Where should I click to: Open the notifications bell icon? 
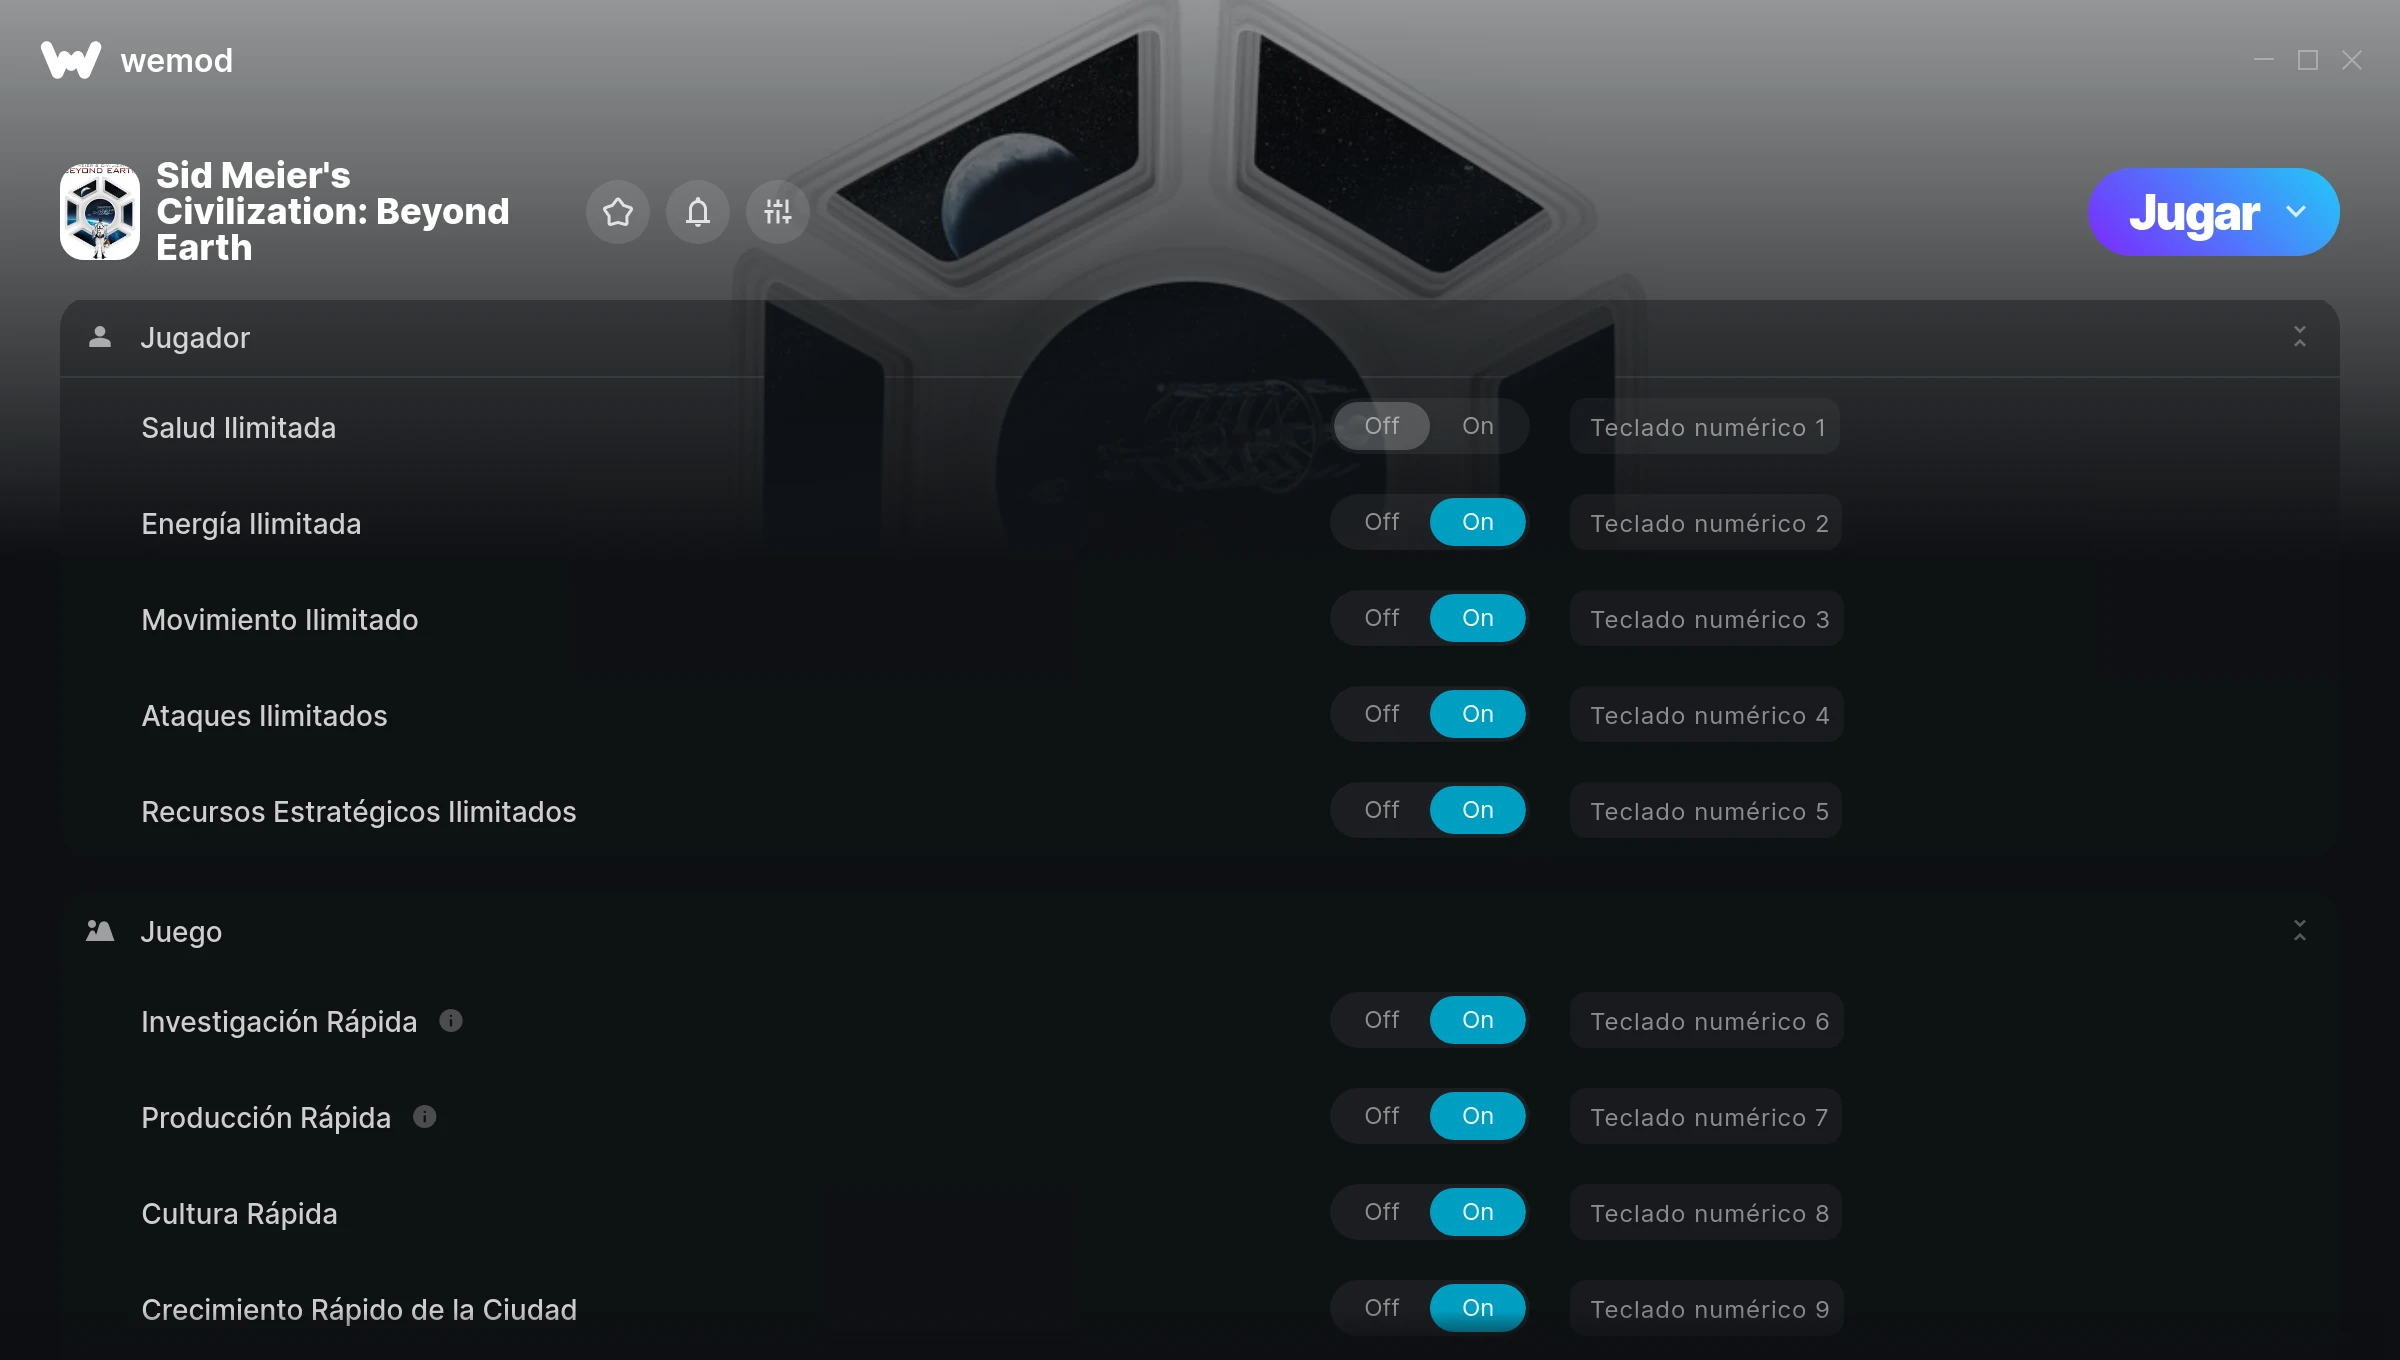[x=698, y=212]
